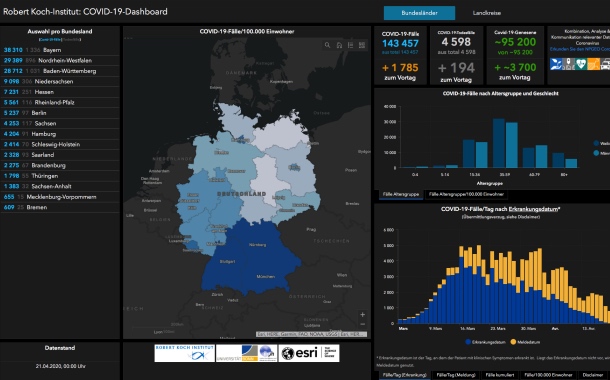Click the München label on the map
Screen dimensions: 610x380
[266, 277]
